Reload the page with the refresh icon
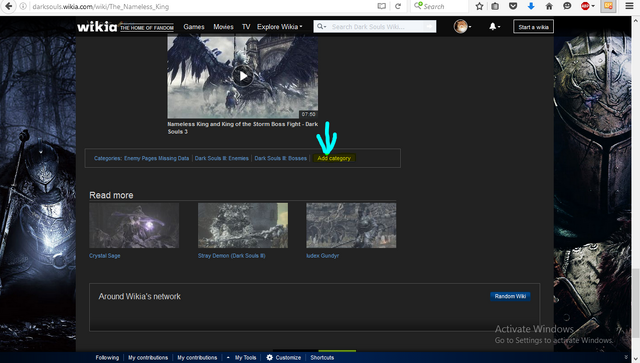 pyautogui.click(x=398, y=6)
